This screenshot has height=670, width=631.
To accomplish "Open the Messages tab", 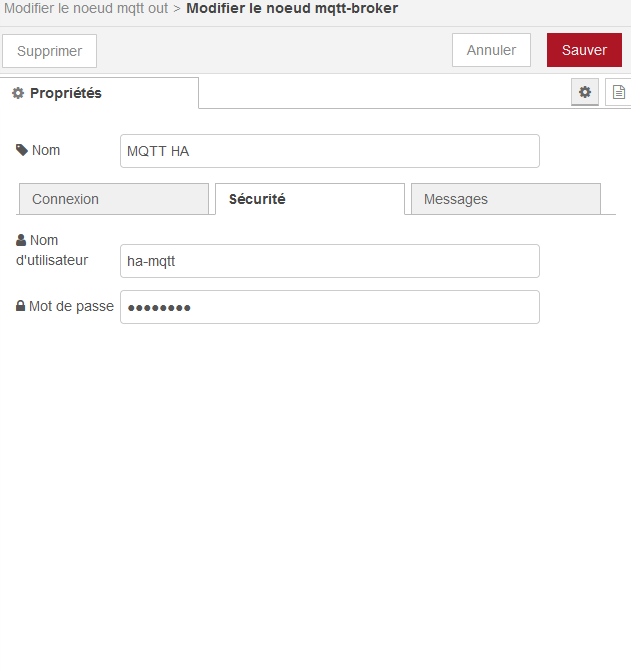I will click(x=506, y=199).
